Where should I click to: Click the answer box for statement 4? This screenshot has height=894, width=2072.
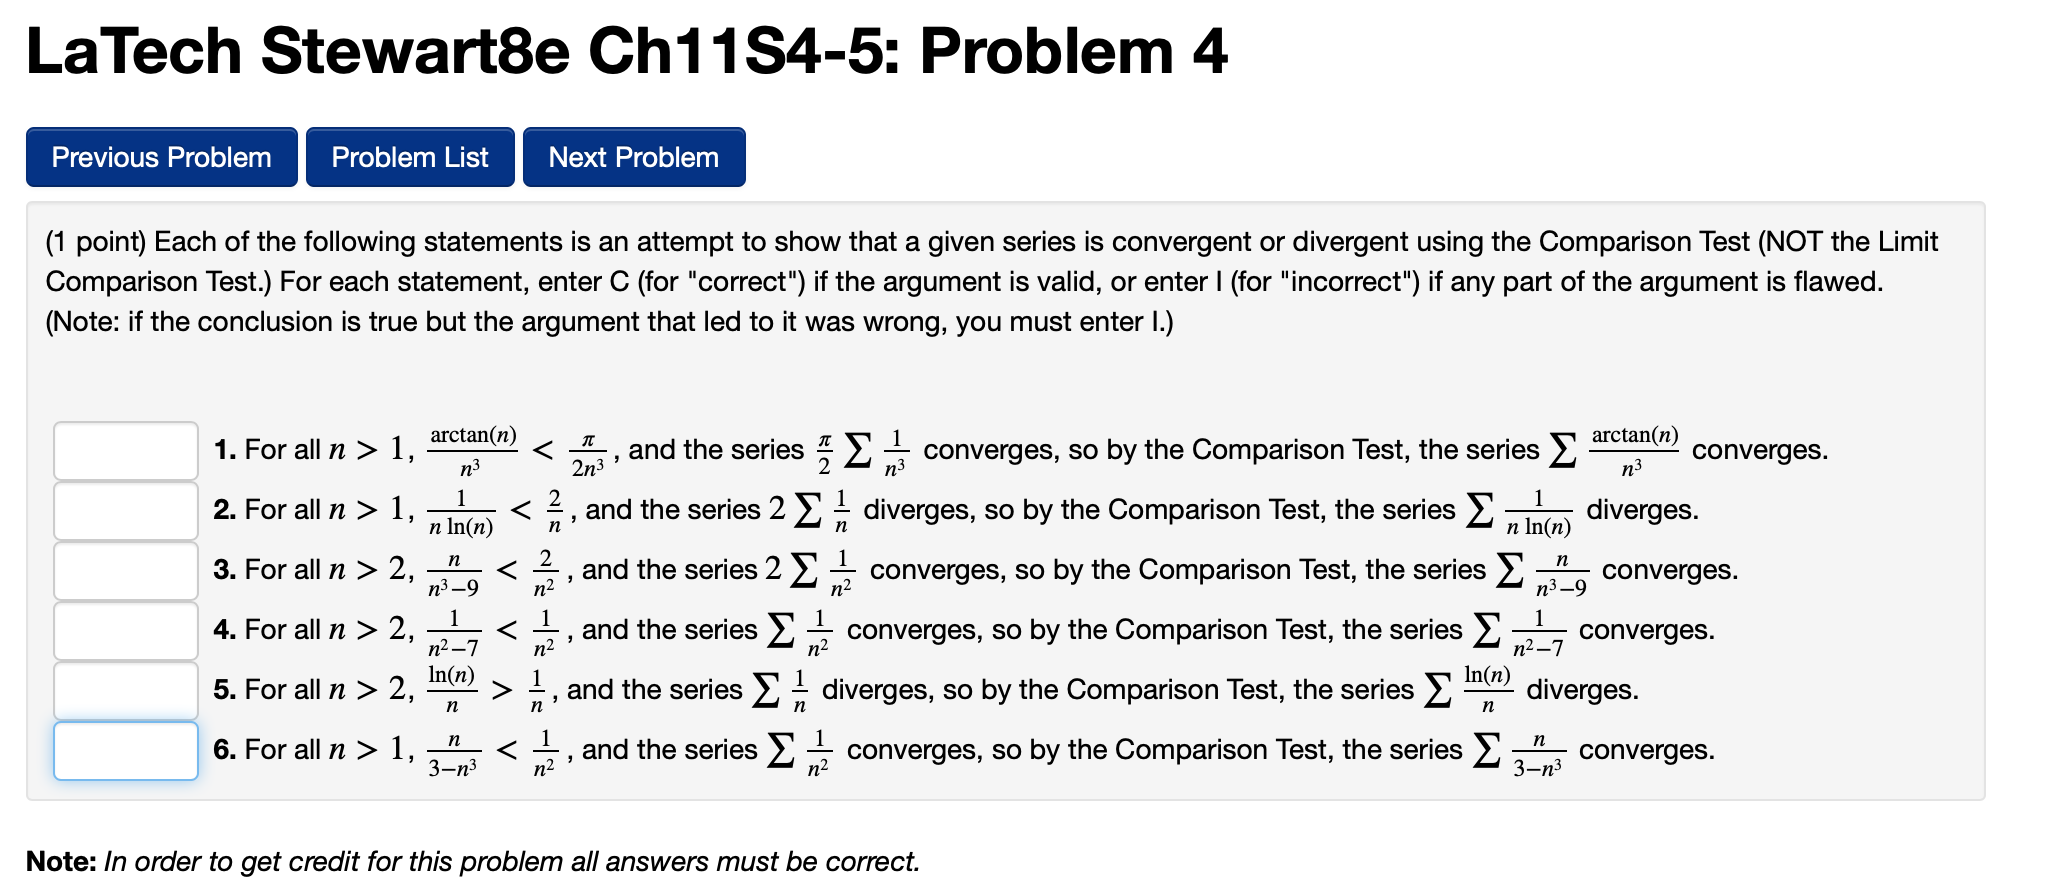pos(124,630)
